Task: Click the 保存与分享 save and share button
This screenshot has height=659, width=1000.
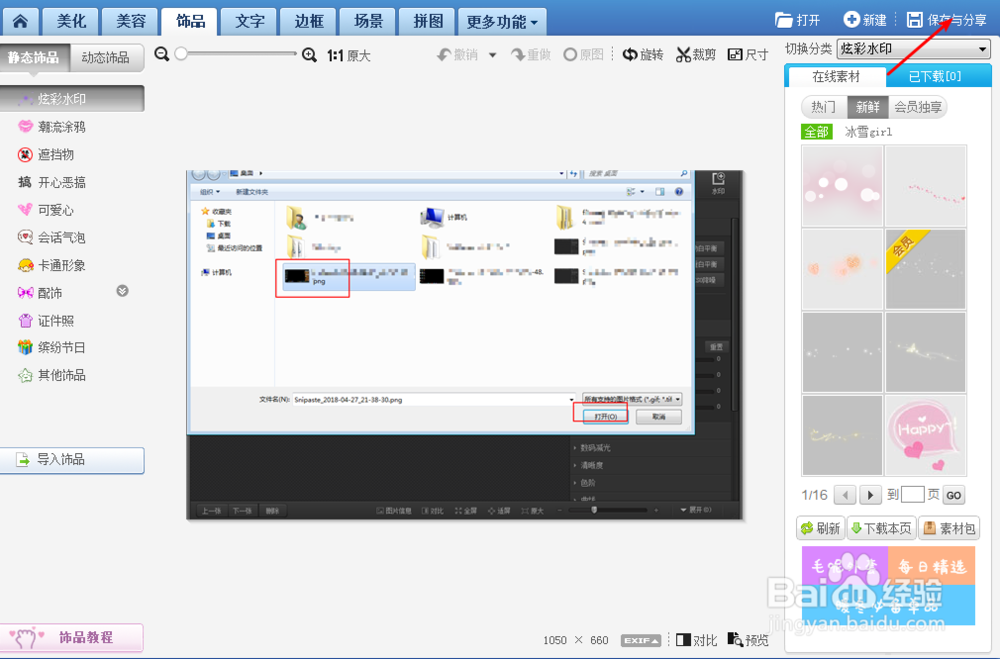Action: click(946, 17)
